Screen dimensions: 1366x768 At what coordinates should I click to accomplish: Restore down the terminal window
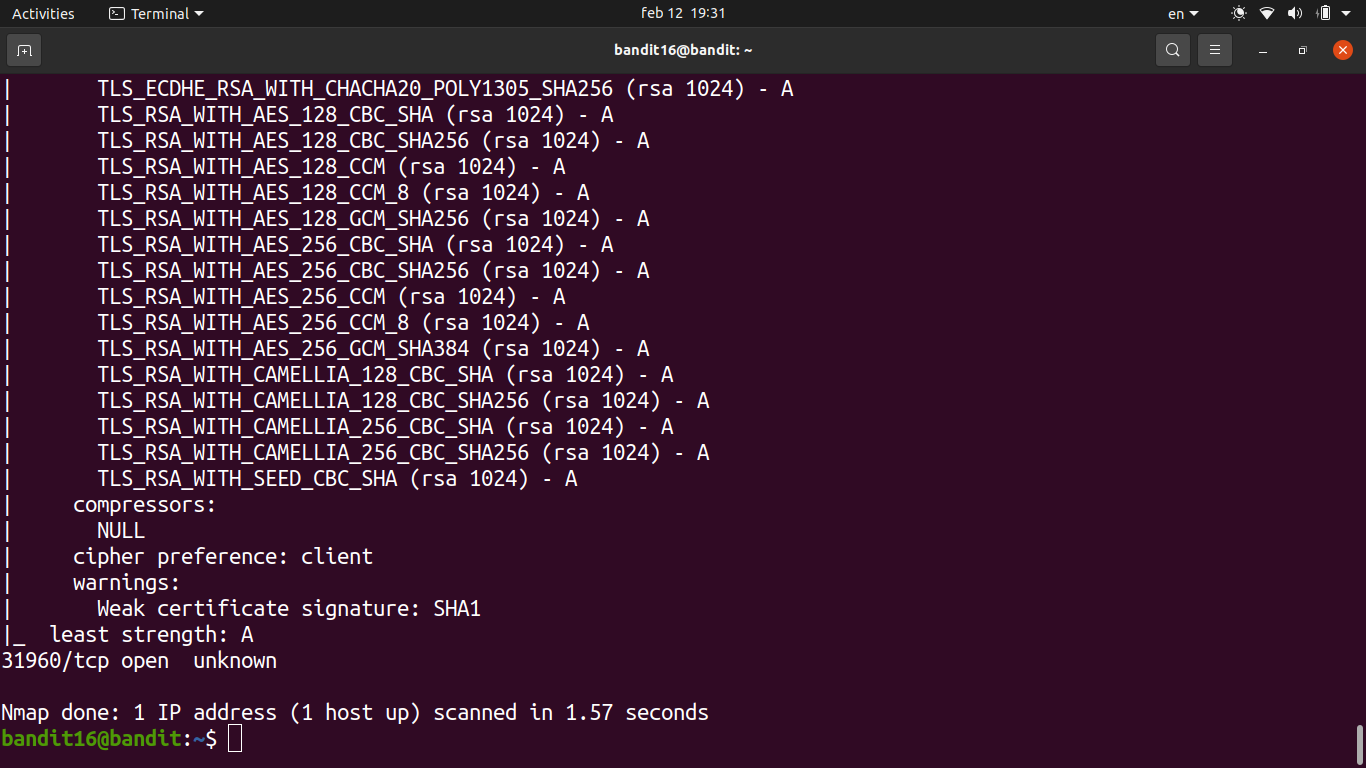pyautogui.click(x=1302, y=50)
